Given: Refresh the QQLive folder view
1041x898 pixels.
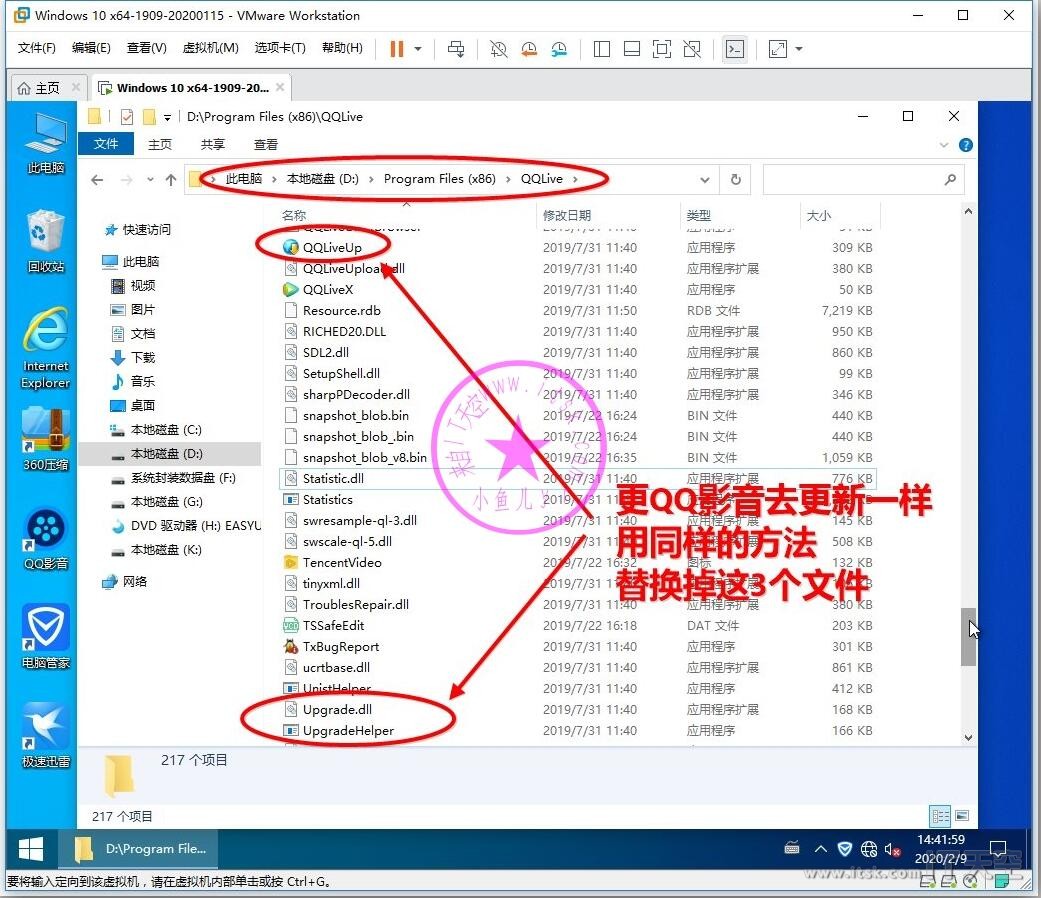Looking at the screenshot, I should coord(736,179).
